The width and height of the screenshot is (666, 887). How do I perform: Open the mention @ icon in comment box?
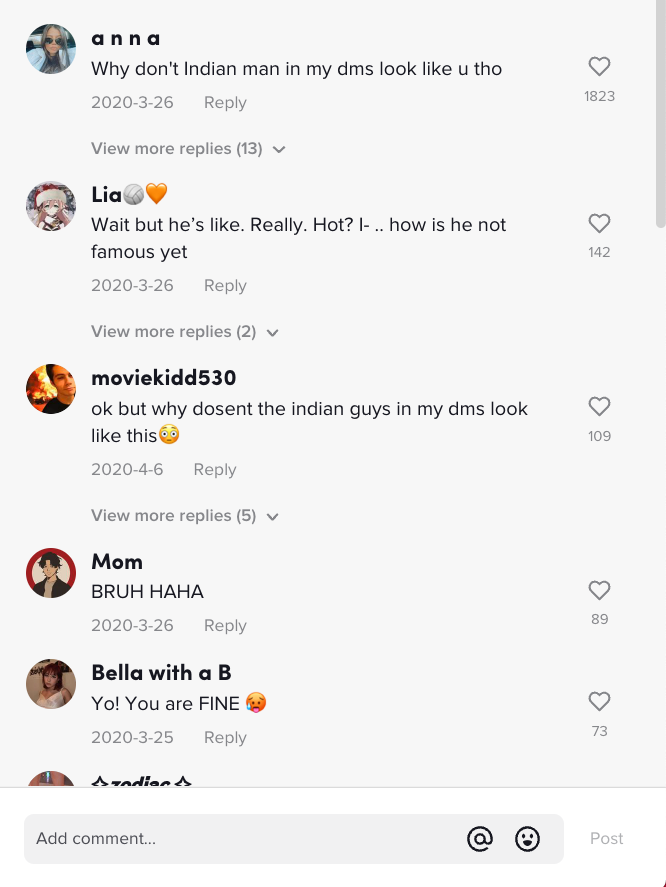pyautogui.click(x=480, y=838)
